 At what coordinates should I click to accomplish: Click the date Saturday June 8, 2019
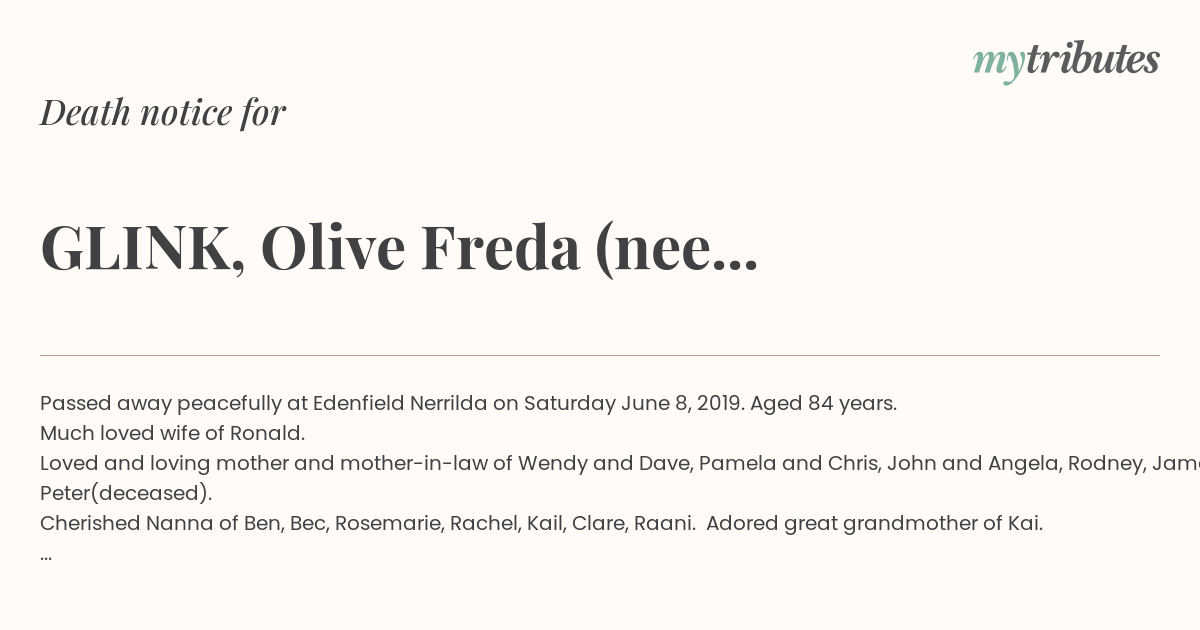(x=634, y=404)
